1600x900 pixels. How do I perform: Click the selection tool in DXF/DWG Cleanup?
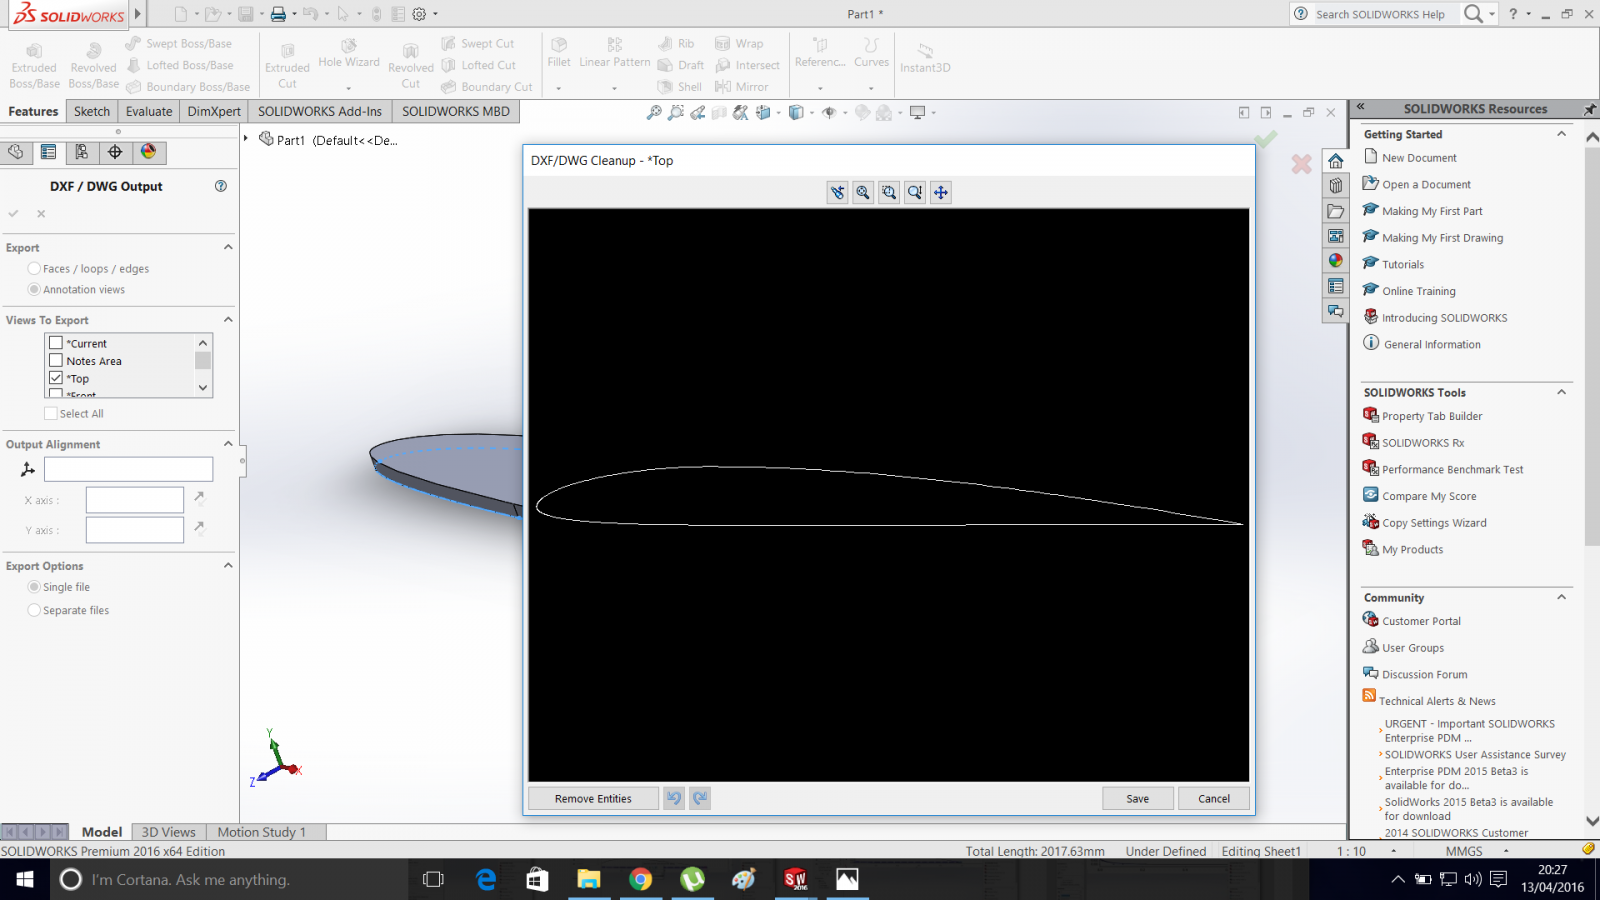click(x=838, y=192)
